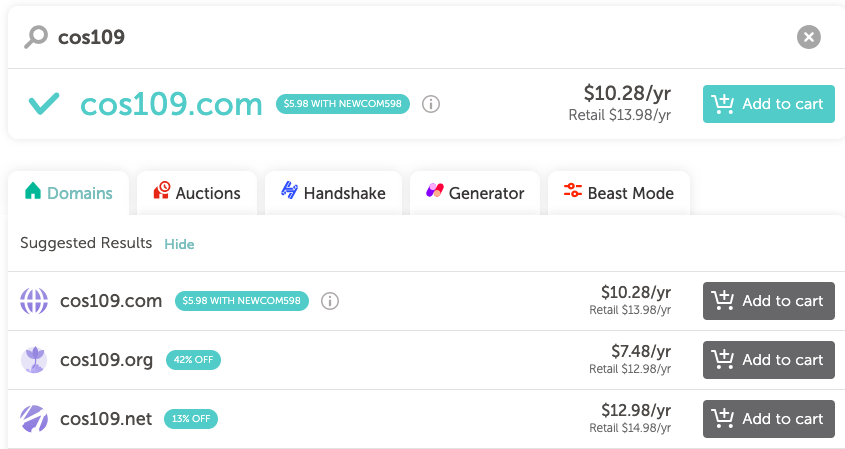The image size is (845, 449).
Task: Click the globe icon next to cos109.com
Action: click(34, 301)
